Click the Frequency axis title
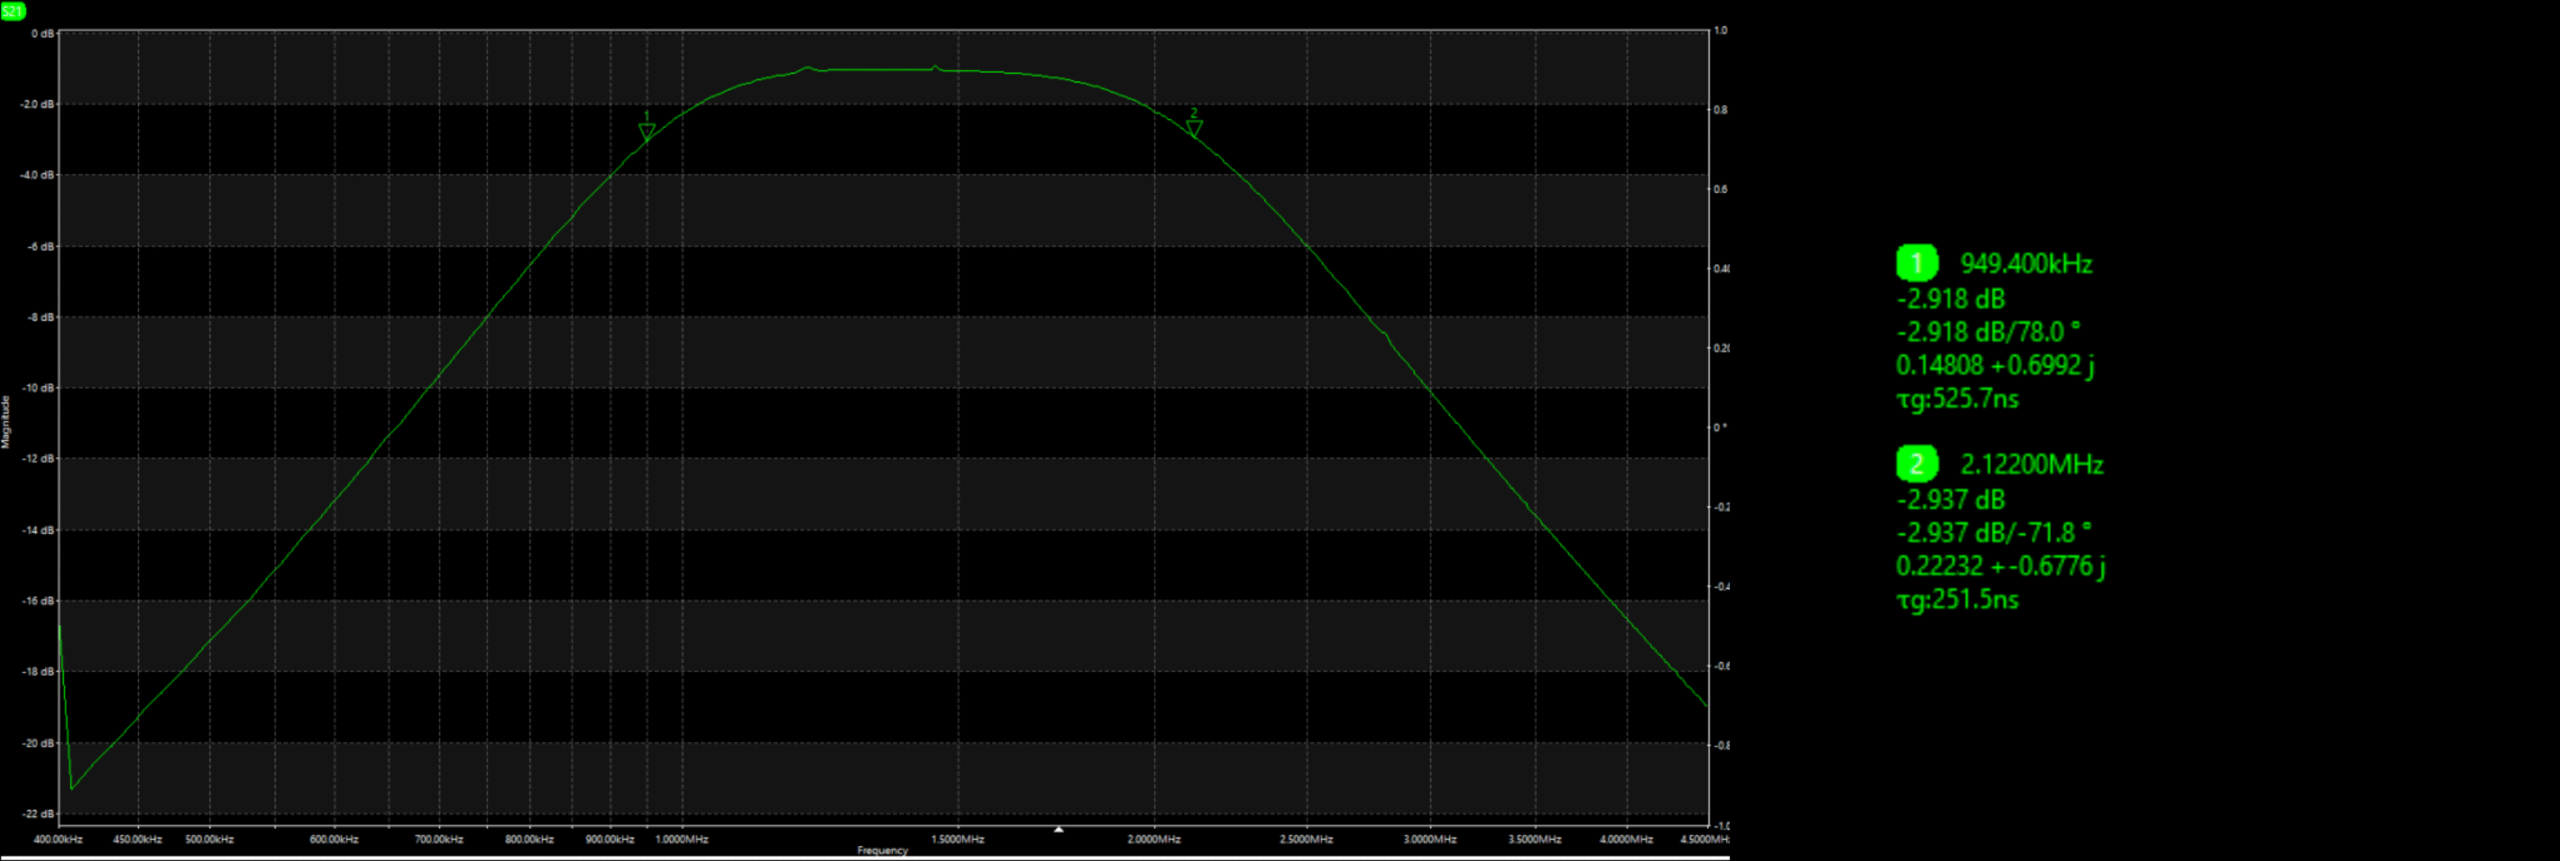The height and width of the screenshot is (861, 2560). click(x=882, y=851)
